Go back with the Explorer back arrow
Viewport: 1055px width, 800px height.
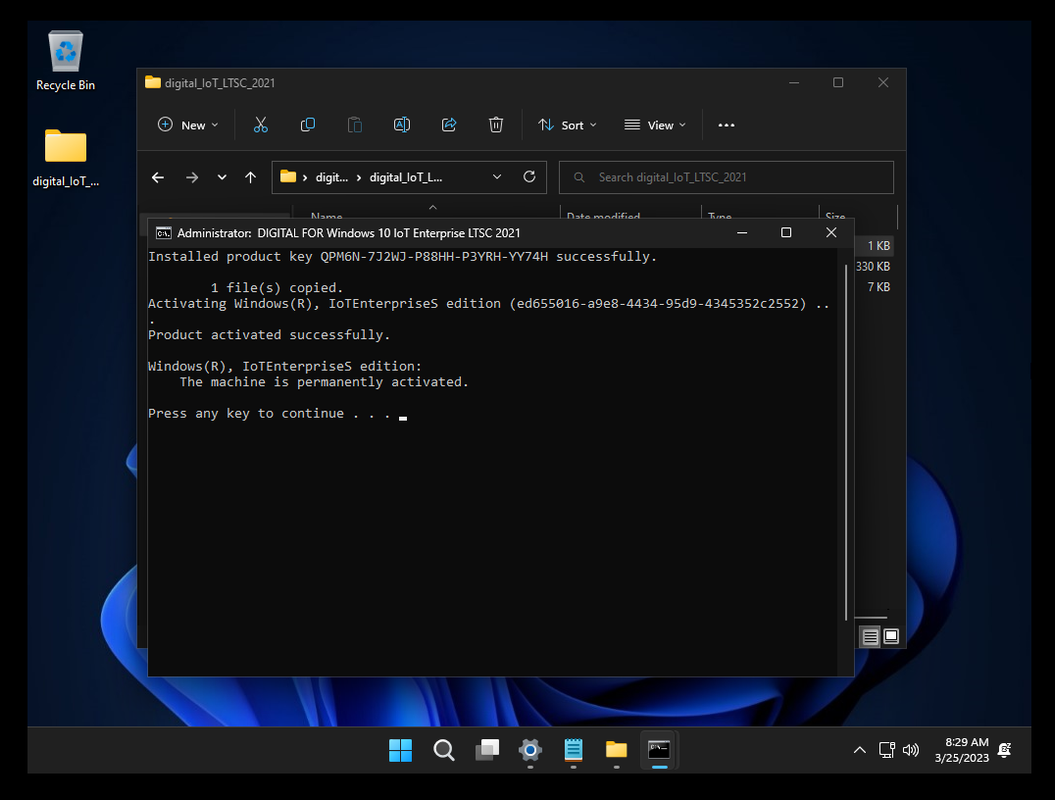click(158, 178)
